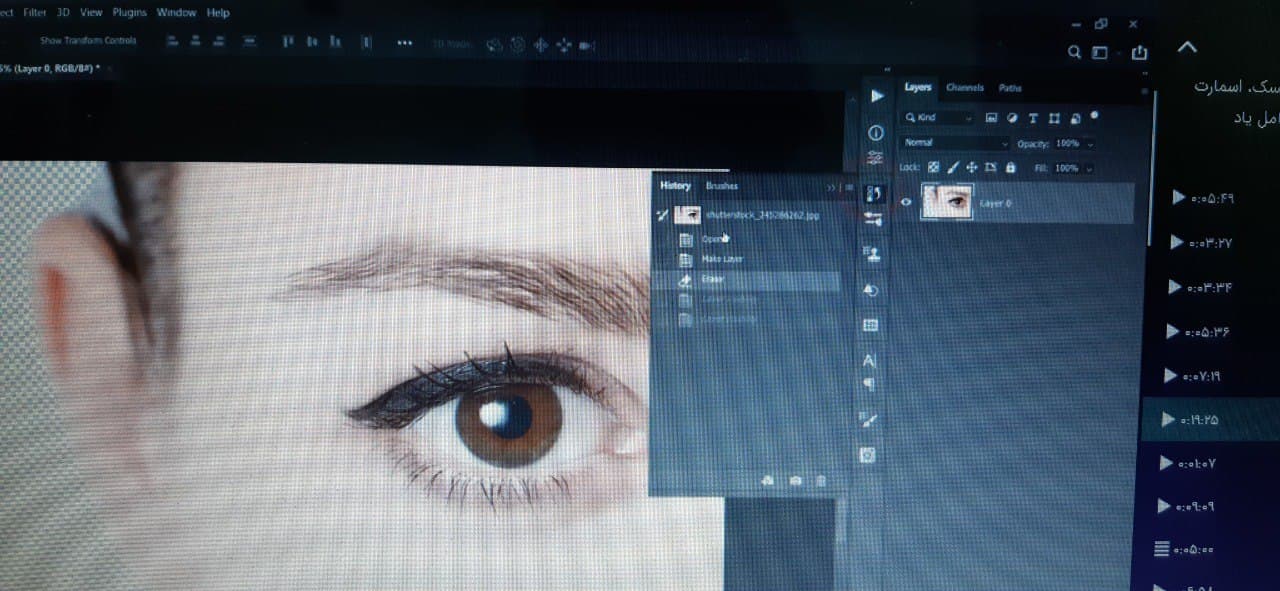Click the Actions play panel icon
This screenshot has height=591, width=1280.
877,96
